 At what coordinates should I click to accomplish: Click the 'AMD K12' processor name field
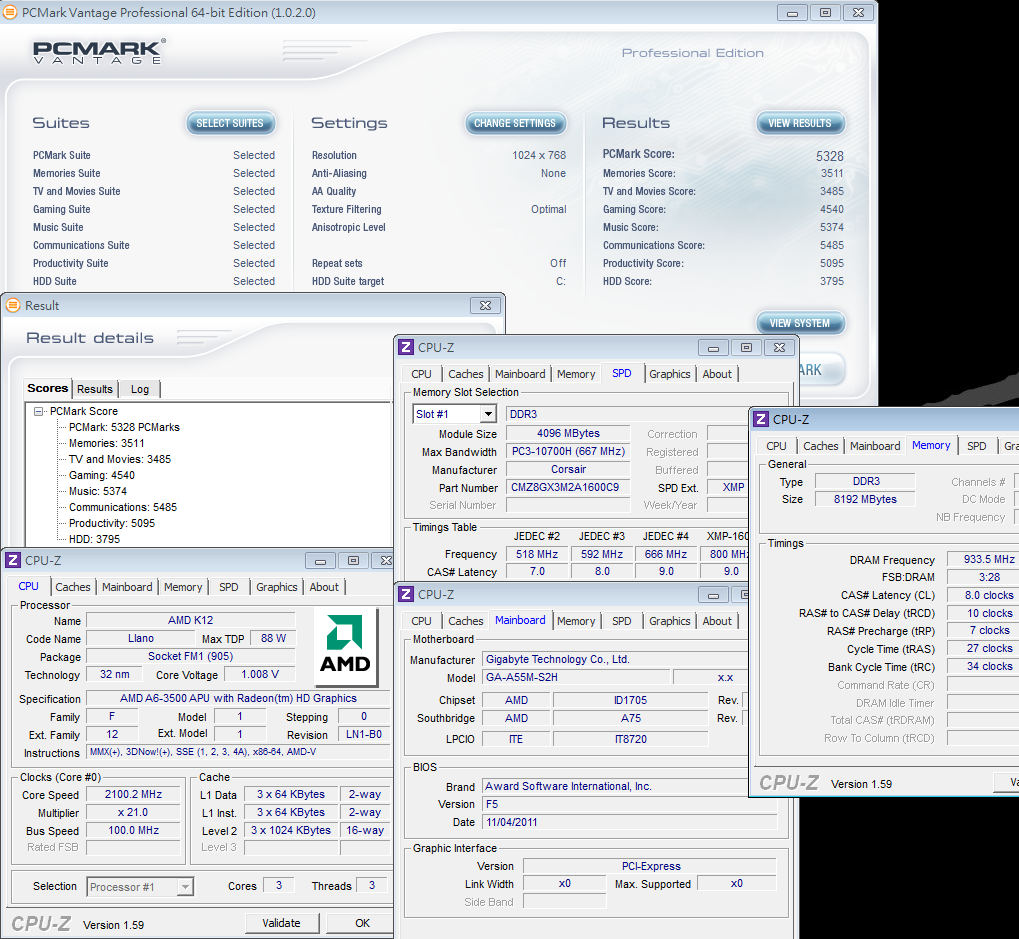coord(190,620)
